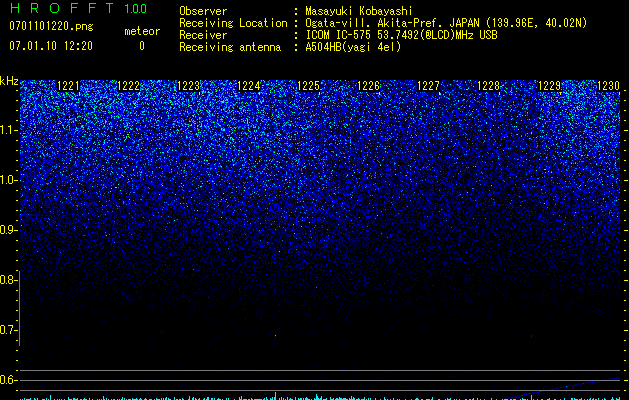Click the time marker 1222
Screen dimensions: 629x400
click(128, 86)
